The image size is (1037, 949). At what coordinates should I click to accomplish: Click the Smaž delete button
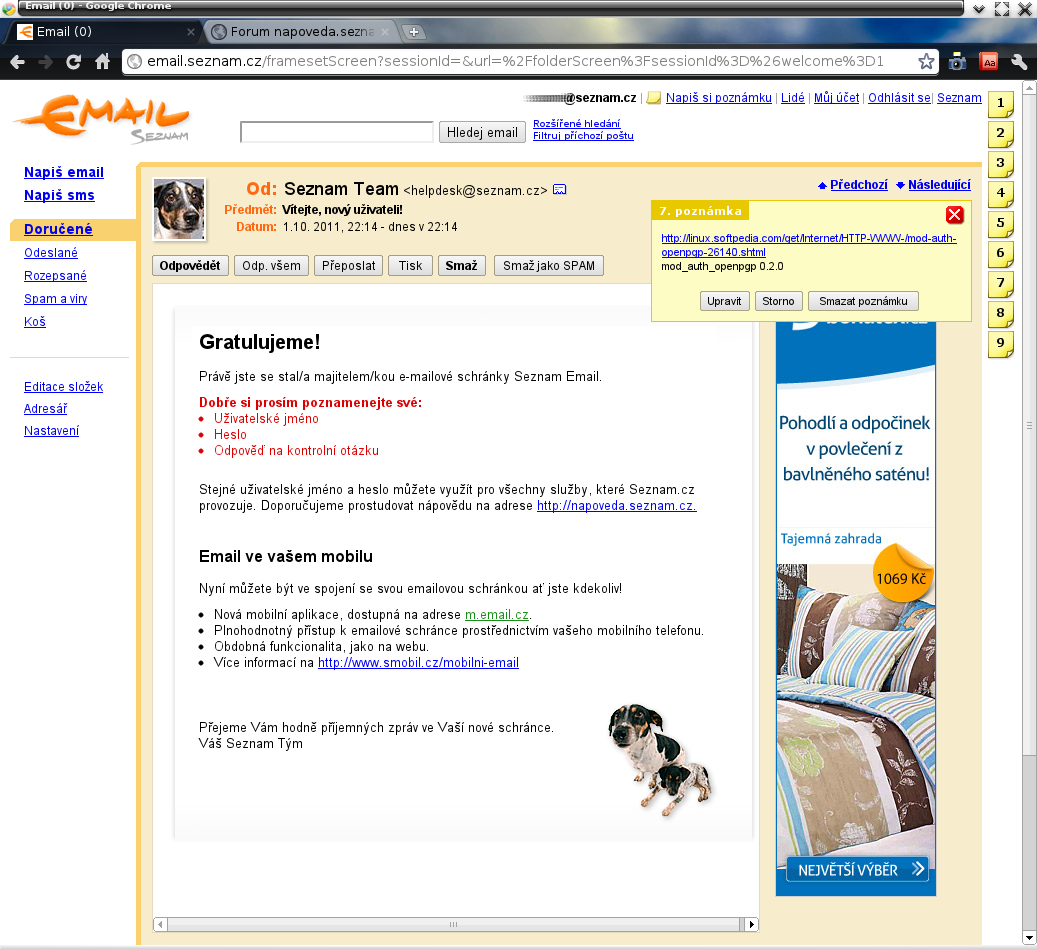click(x=462, y=266)
